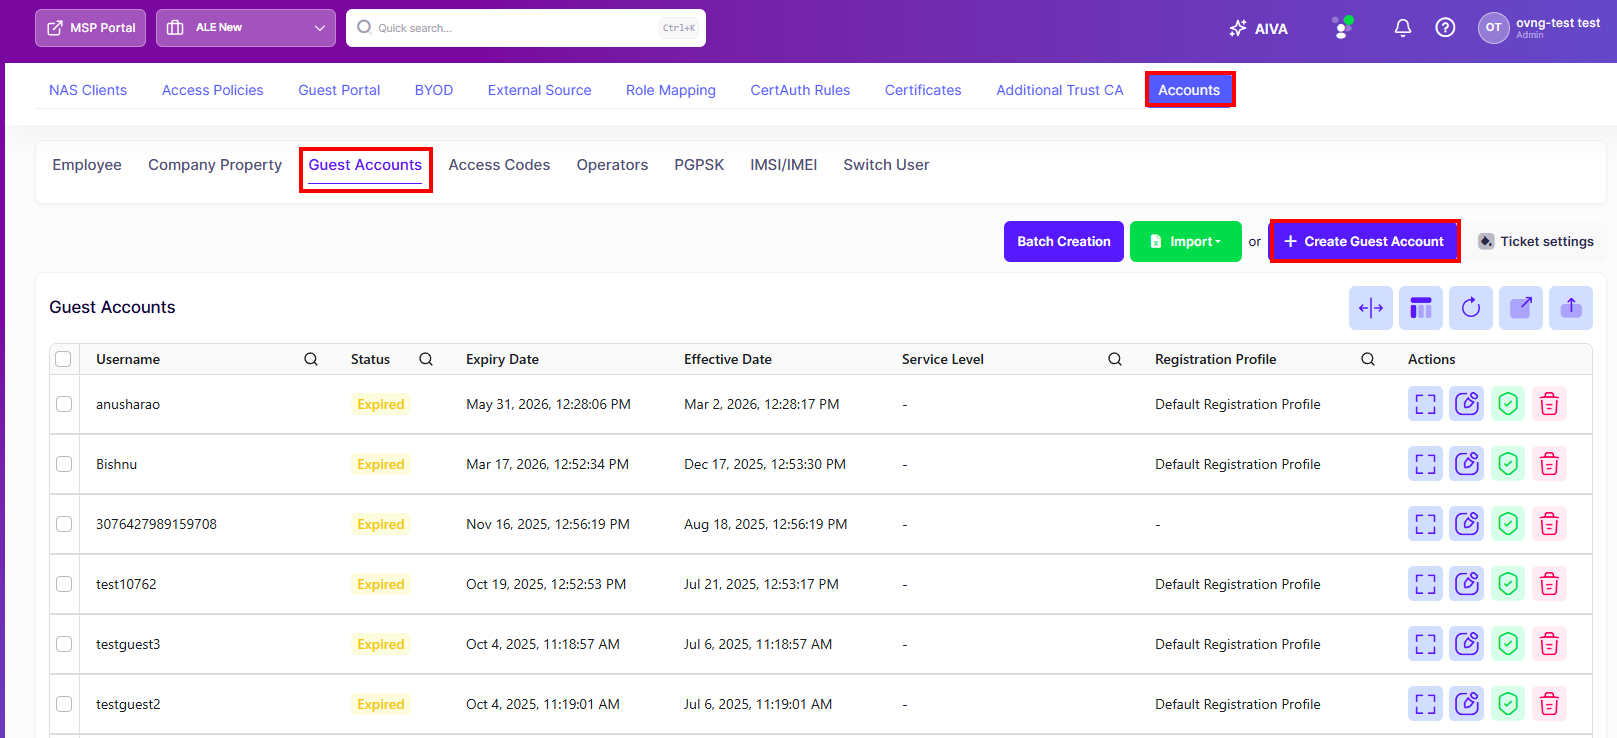Screen dimensions: 1617x738
Task: Open the PGPSK tab
Action: (699, 165)
